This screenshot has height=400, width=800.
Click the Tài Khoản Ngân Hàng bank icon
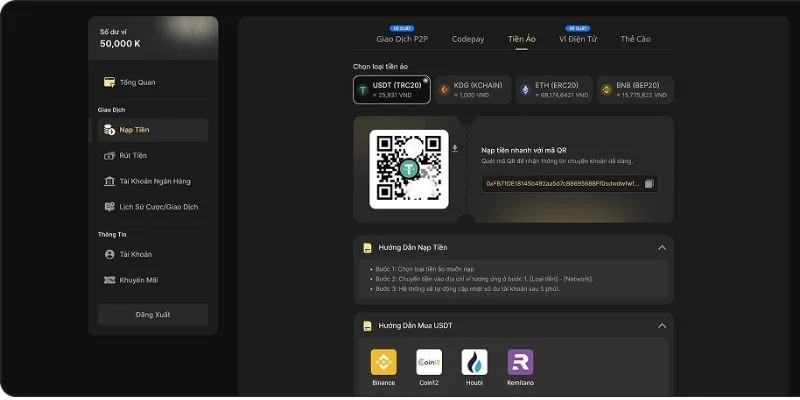point(109,181)
